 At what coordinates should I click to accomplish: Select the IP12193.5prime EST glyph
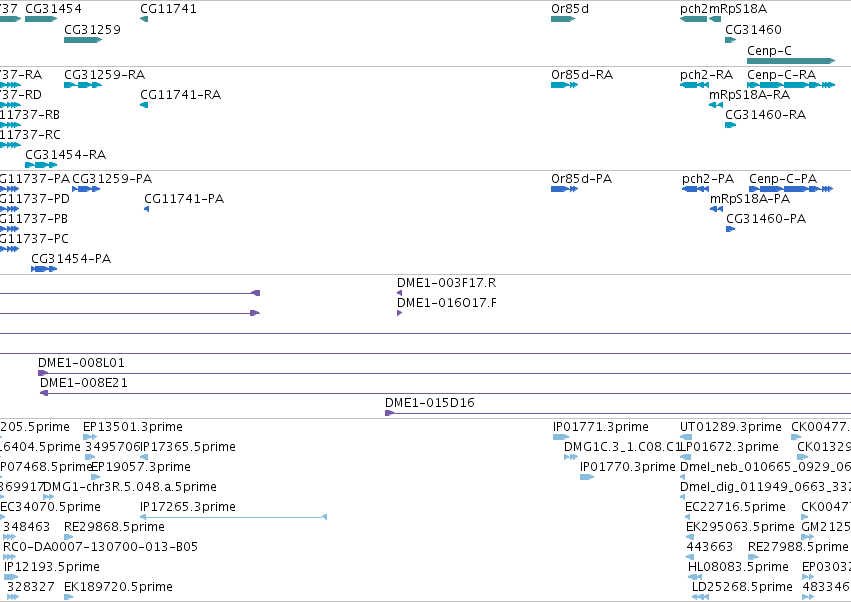click(x=11, y=577)
